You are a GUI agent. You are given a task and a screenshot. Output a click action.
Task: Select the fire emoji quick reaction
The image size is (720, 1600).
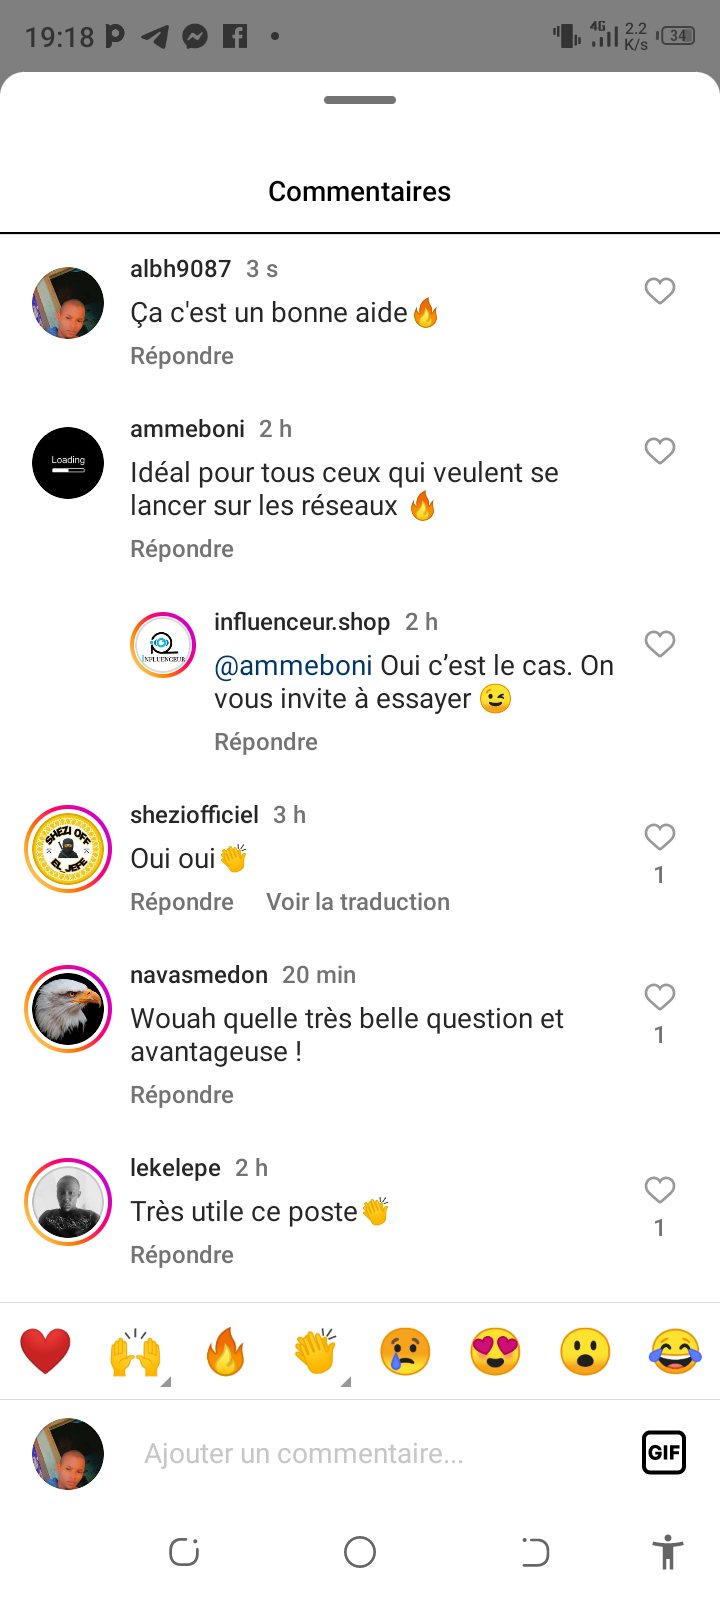[225, 1352]
